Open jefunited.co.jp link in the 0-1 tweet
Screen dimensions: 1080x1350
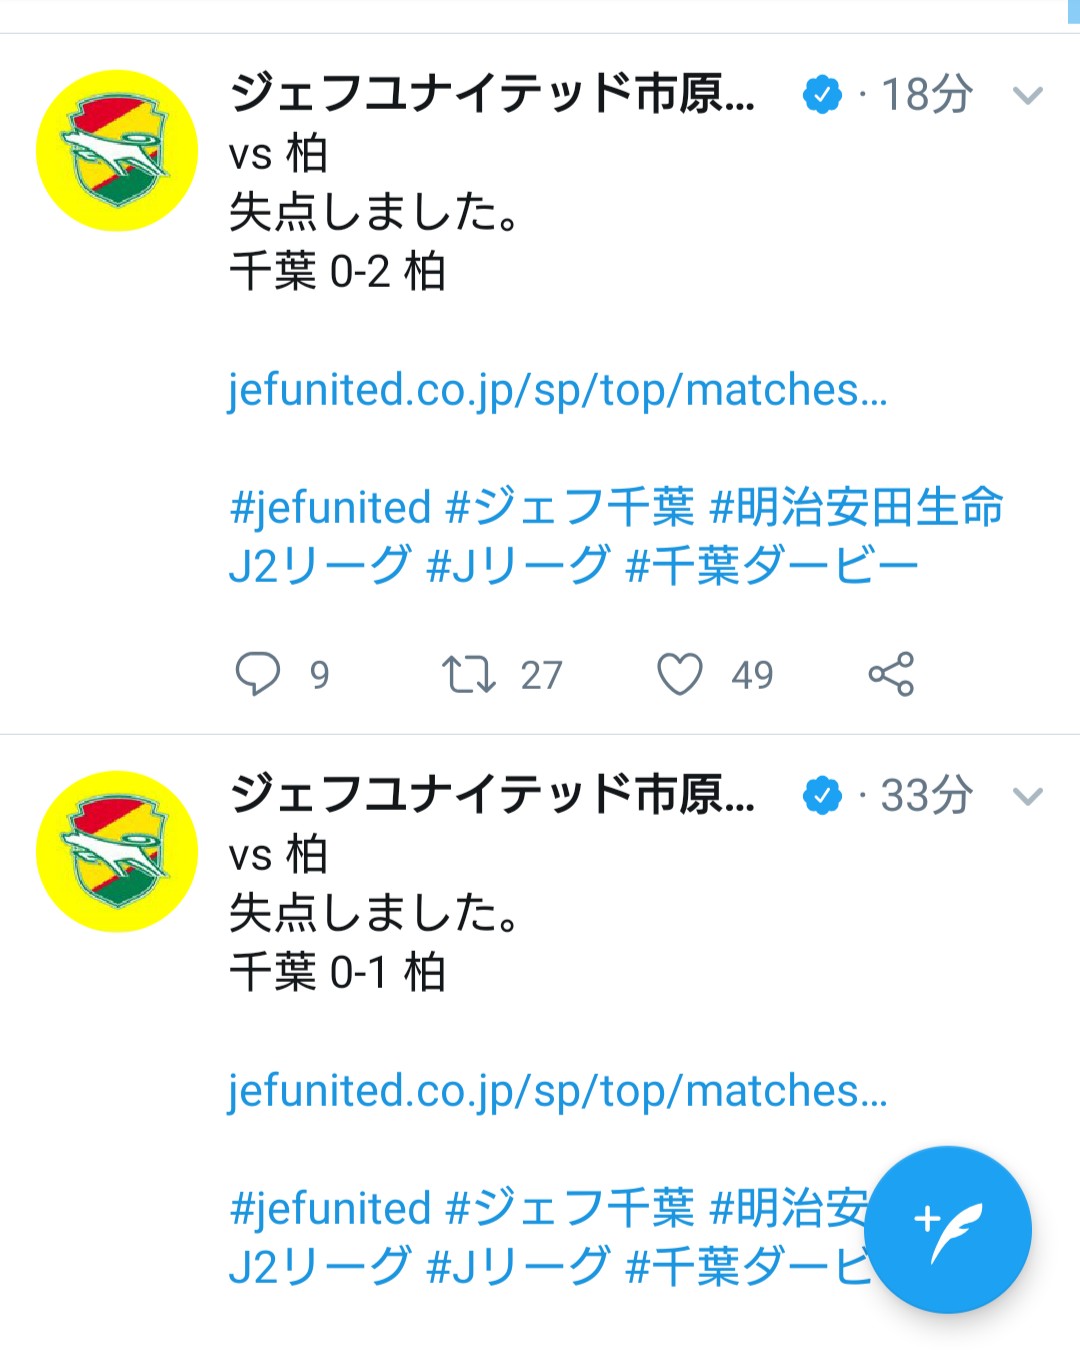557,1091
